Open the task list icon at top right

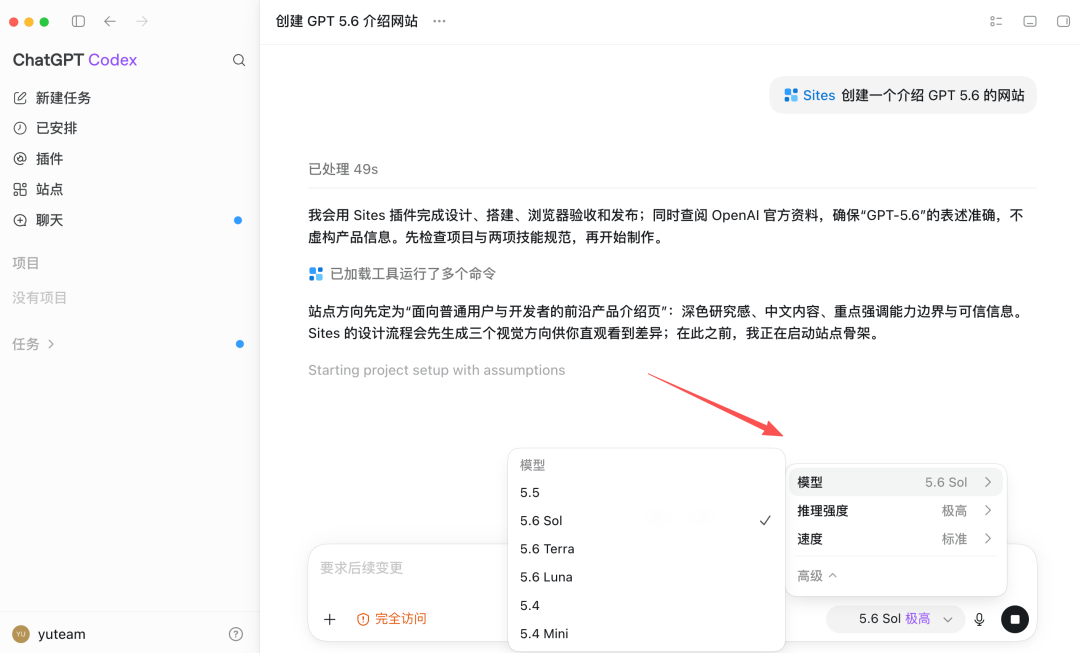[x=996, y=21]
